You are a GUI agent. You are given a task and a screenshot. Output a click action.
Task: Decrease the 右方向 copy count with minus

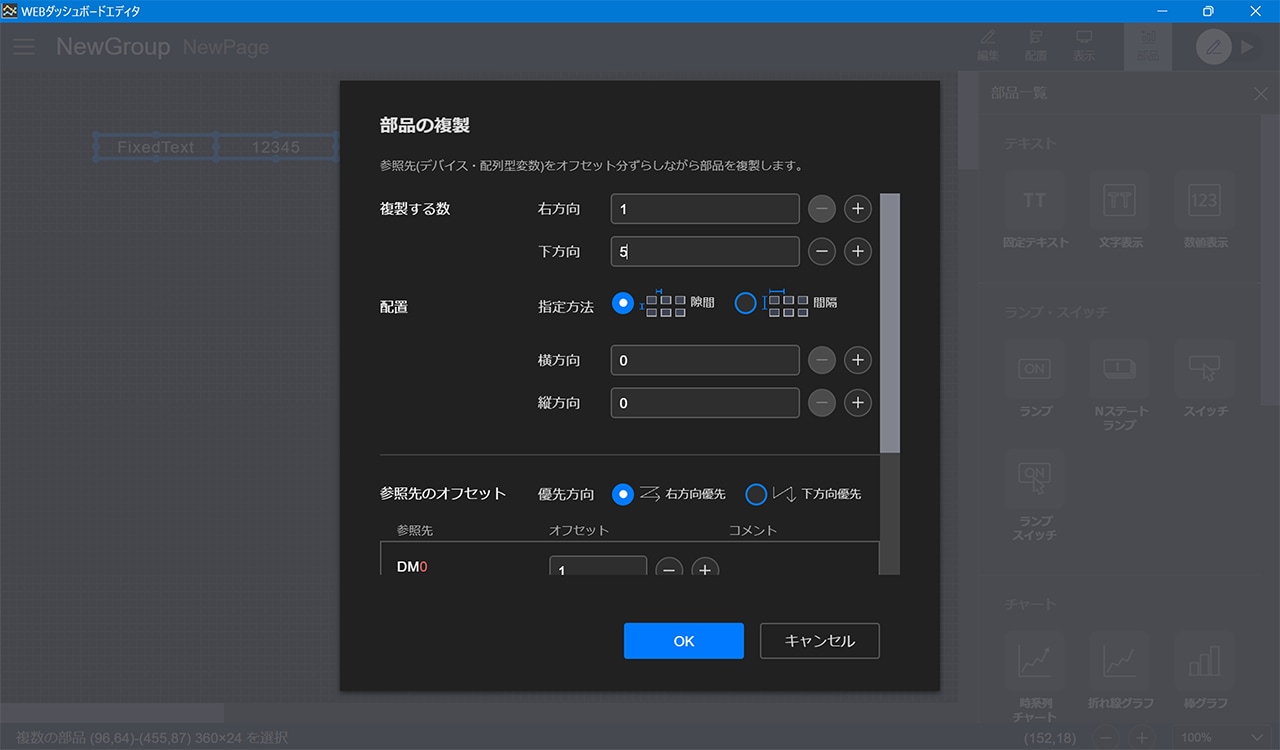pyautogui.click(x=822, y=209)
